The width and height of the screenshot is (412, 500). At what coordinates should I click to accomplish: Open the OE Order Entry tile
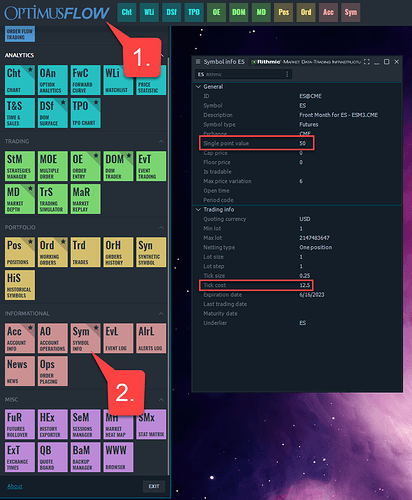coord(86,166)
